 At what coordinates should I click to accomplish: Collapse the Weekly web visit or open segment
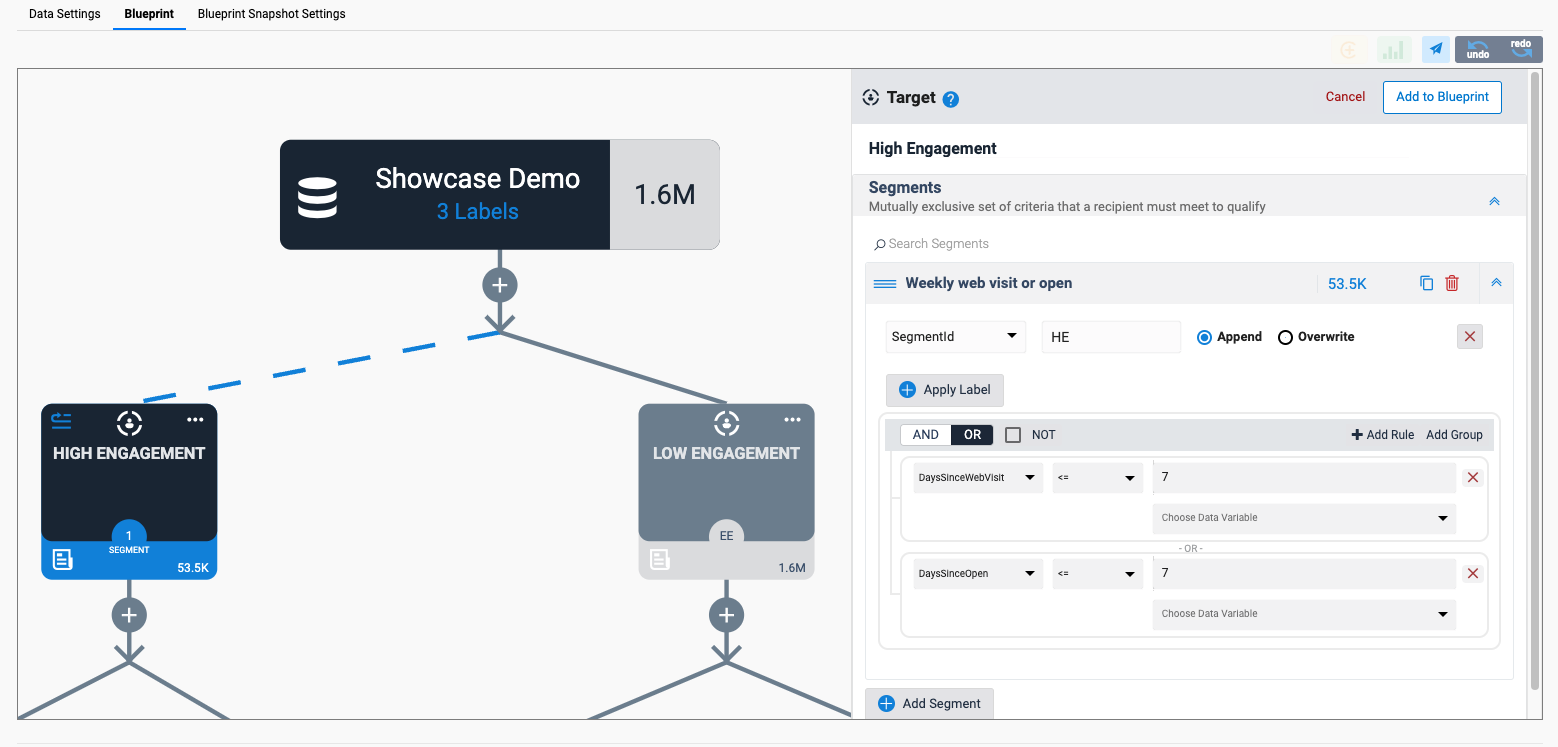pos(1496,283)
